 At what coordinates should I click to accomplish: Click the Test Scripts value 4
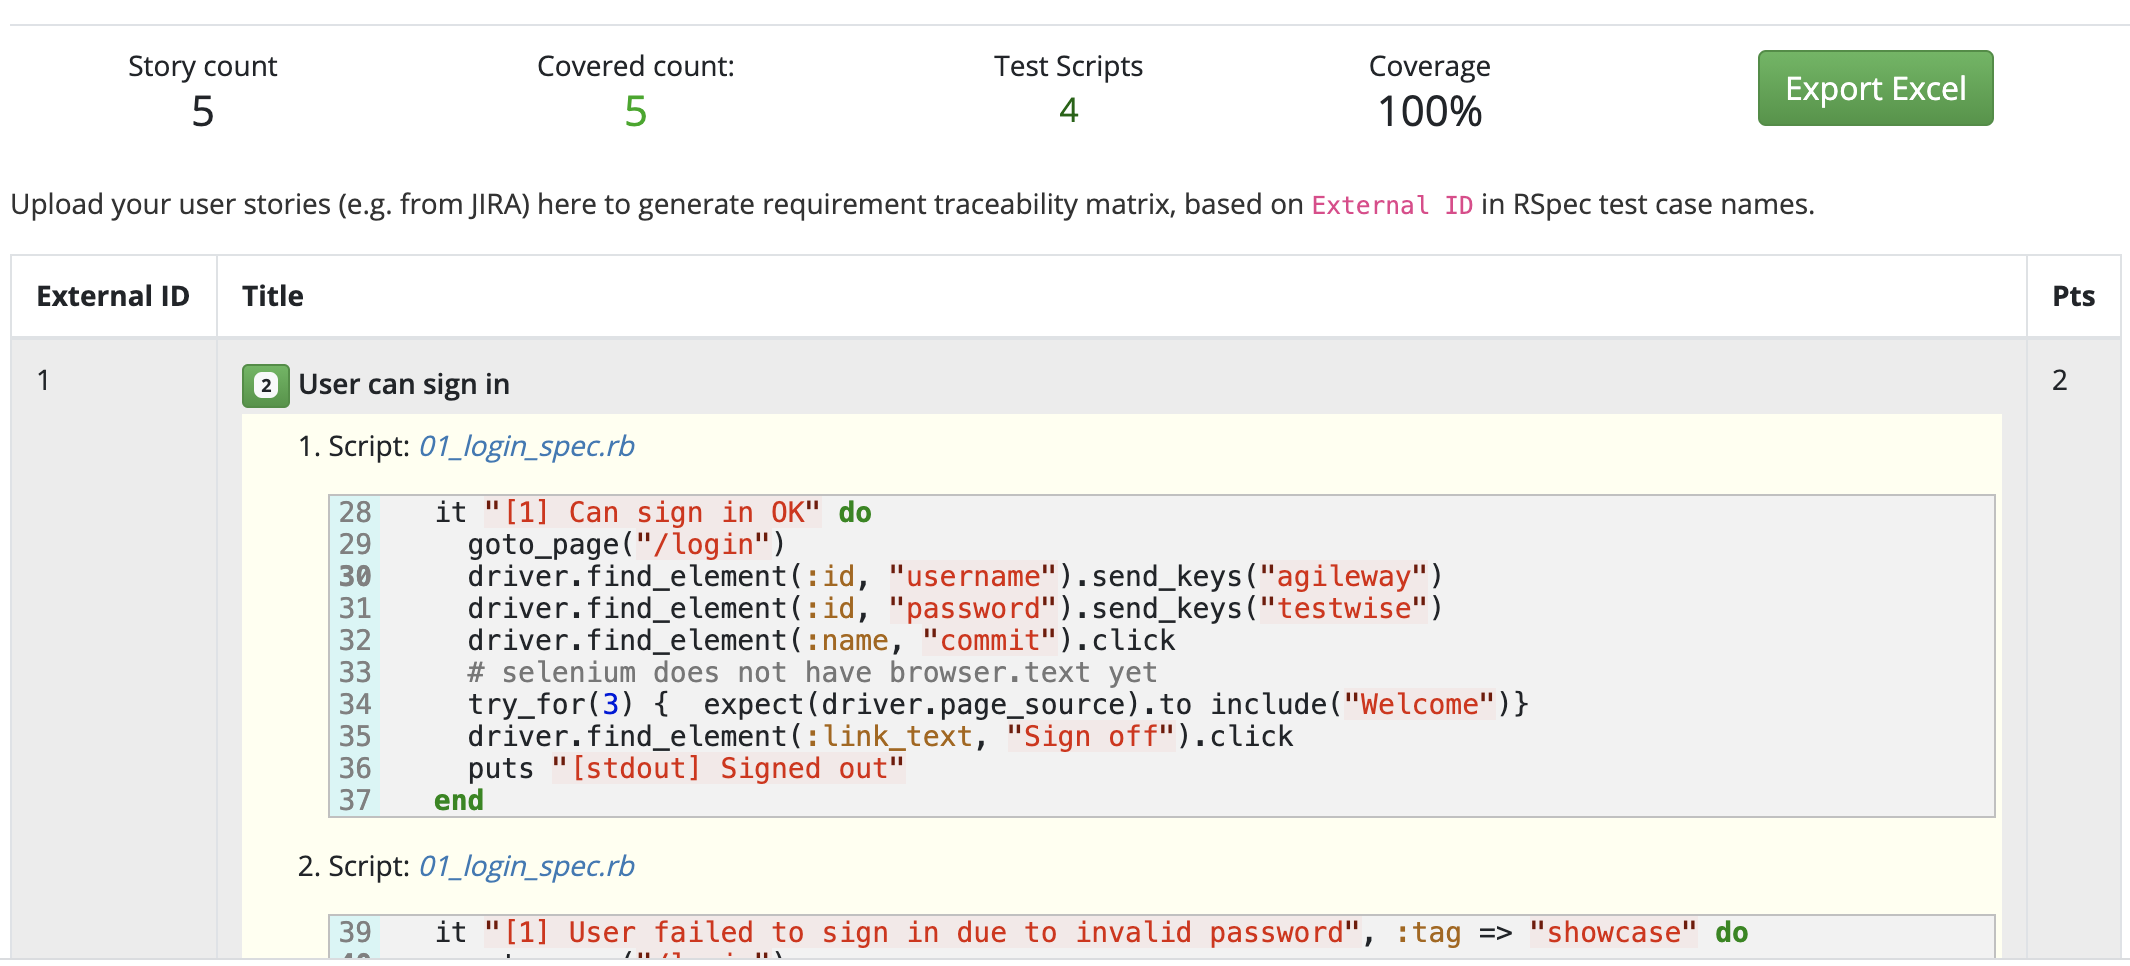[x=1069, y=110]
